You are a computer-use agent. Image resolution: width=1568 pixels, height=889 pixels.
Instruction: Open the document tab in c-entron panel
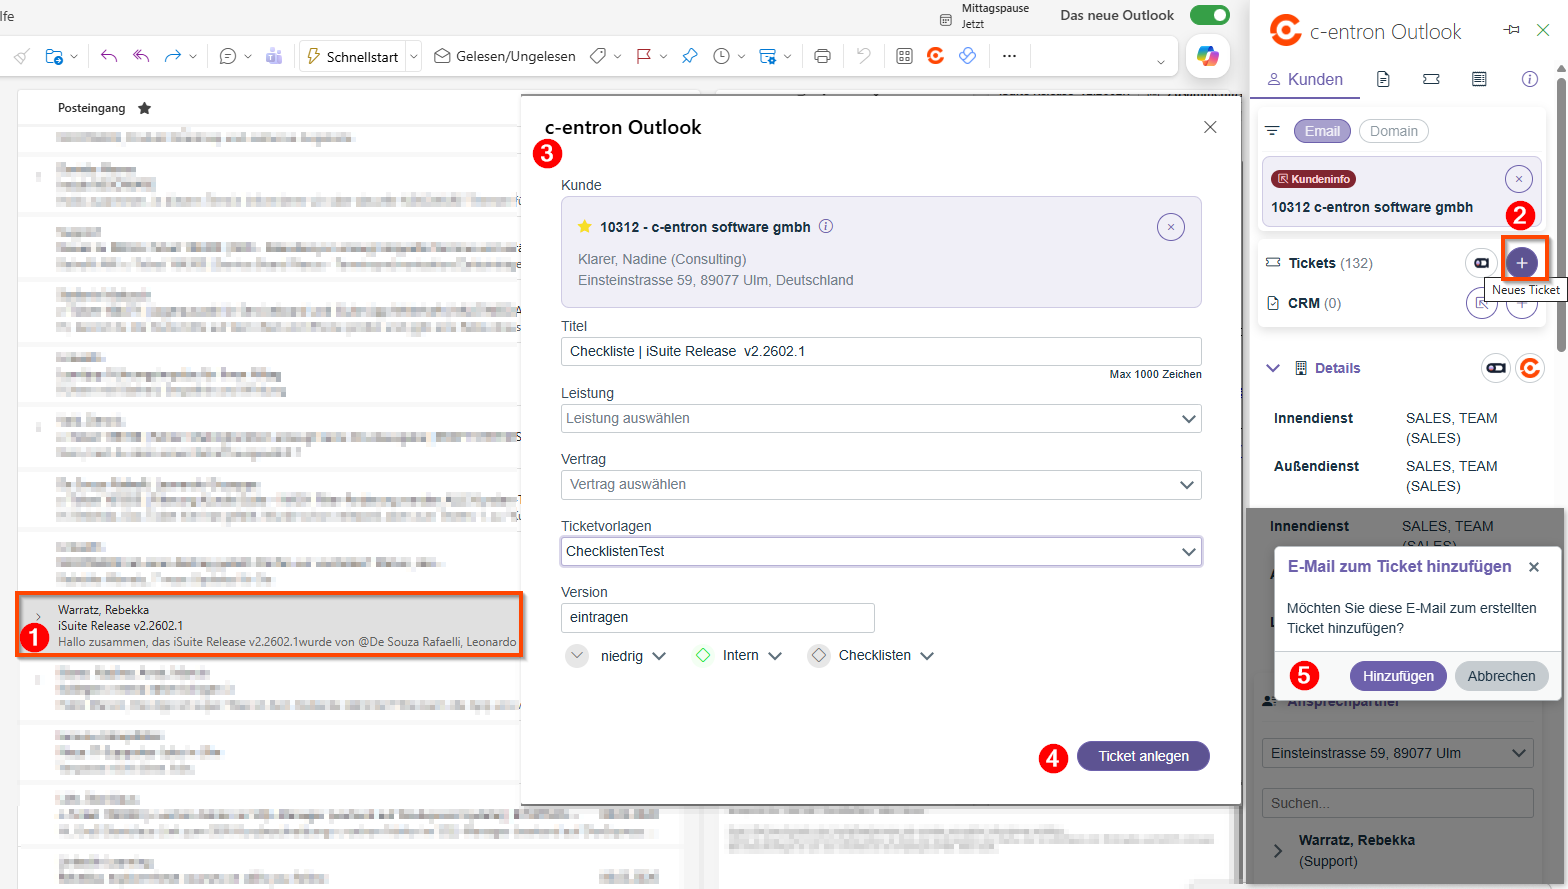(x=1383, y=79)
